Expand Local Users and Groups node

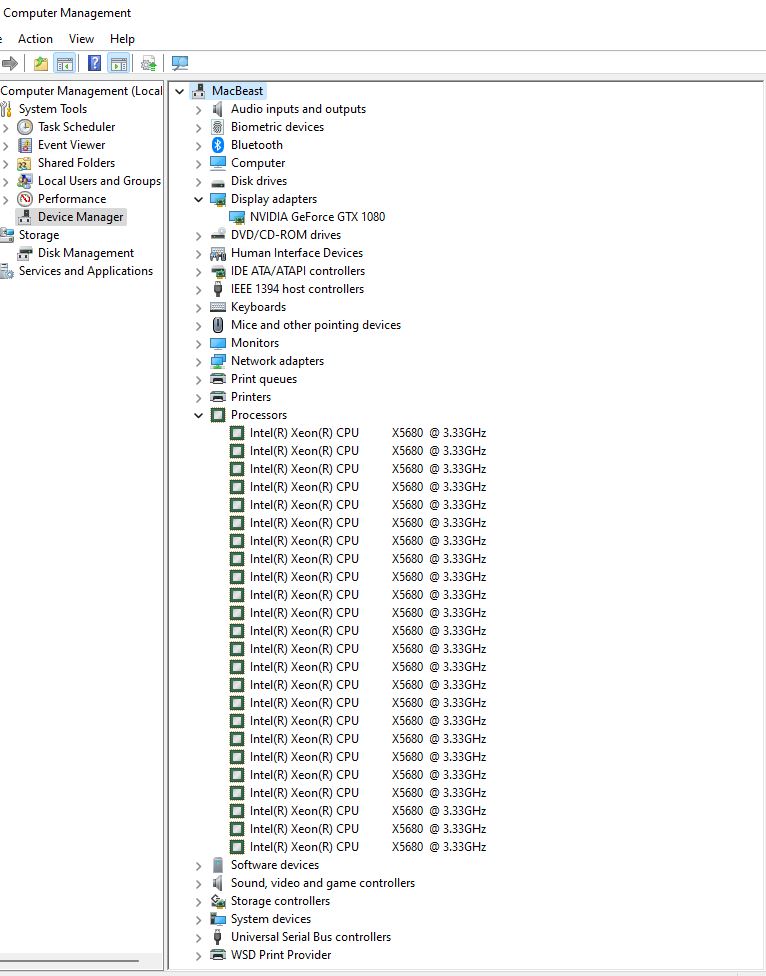pos(6,182)
